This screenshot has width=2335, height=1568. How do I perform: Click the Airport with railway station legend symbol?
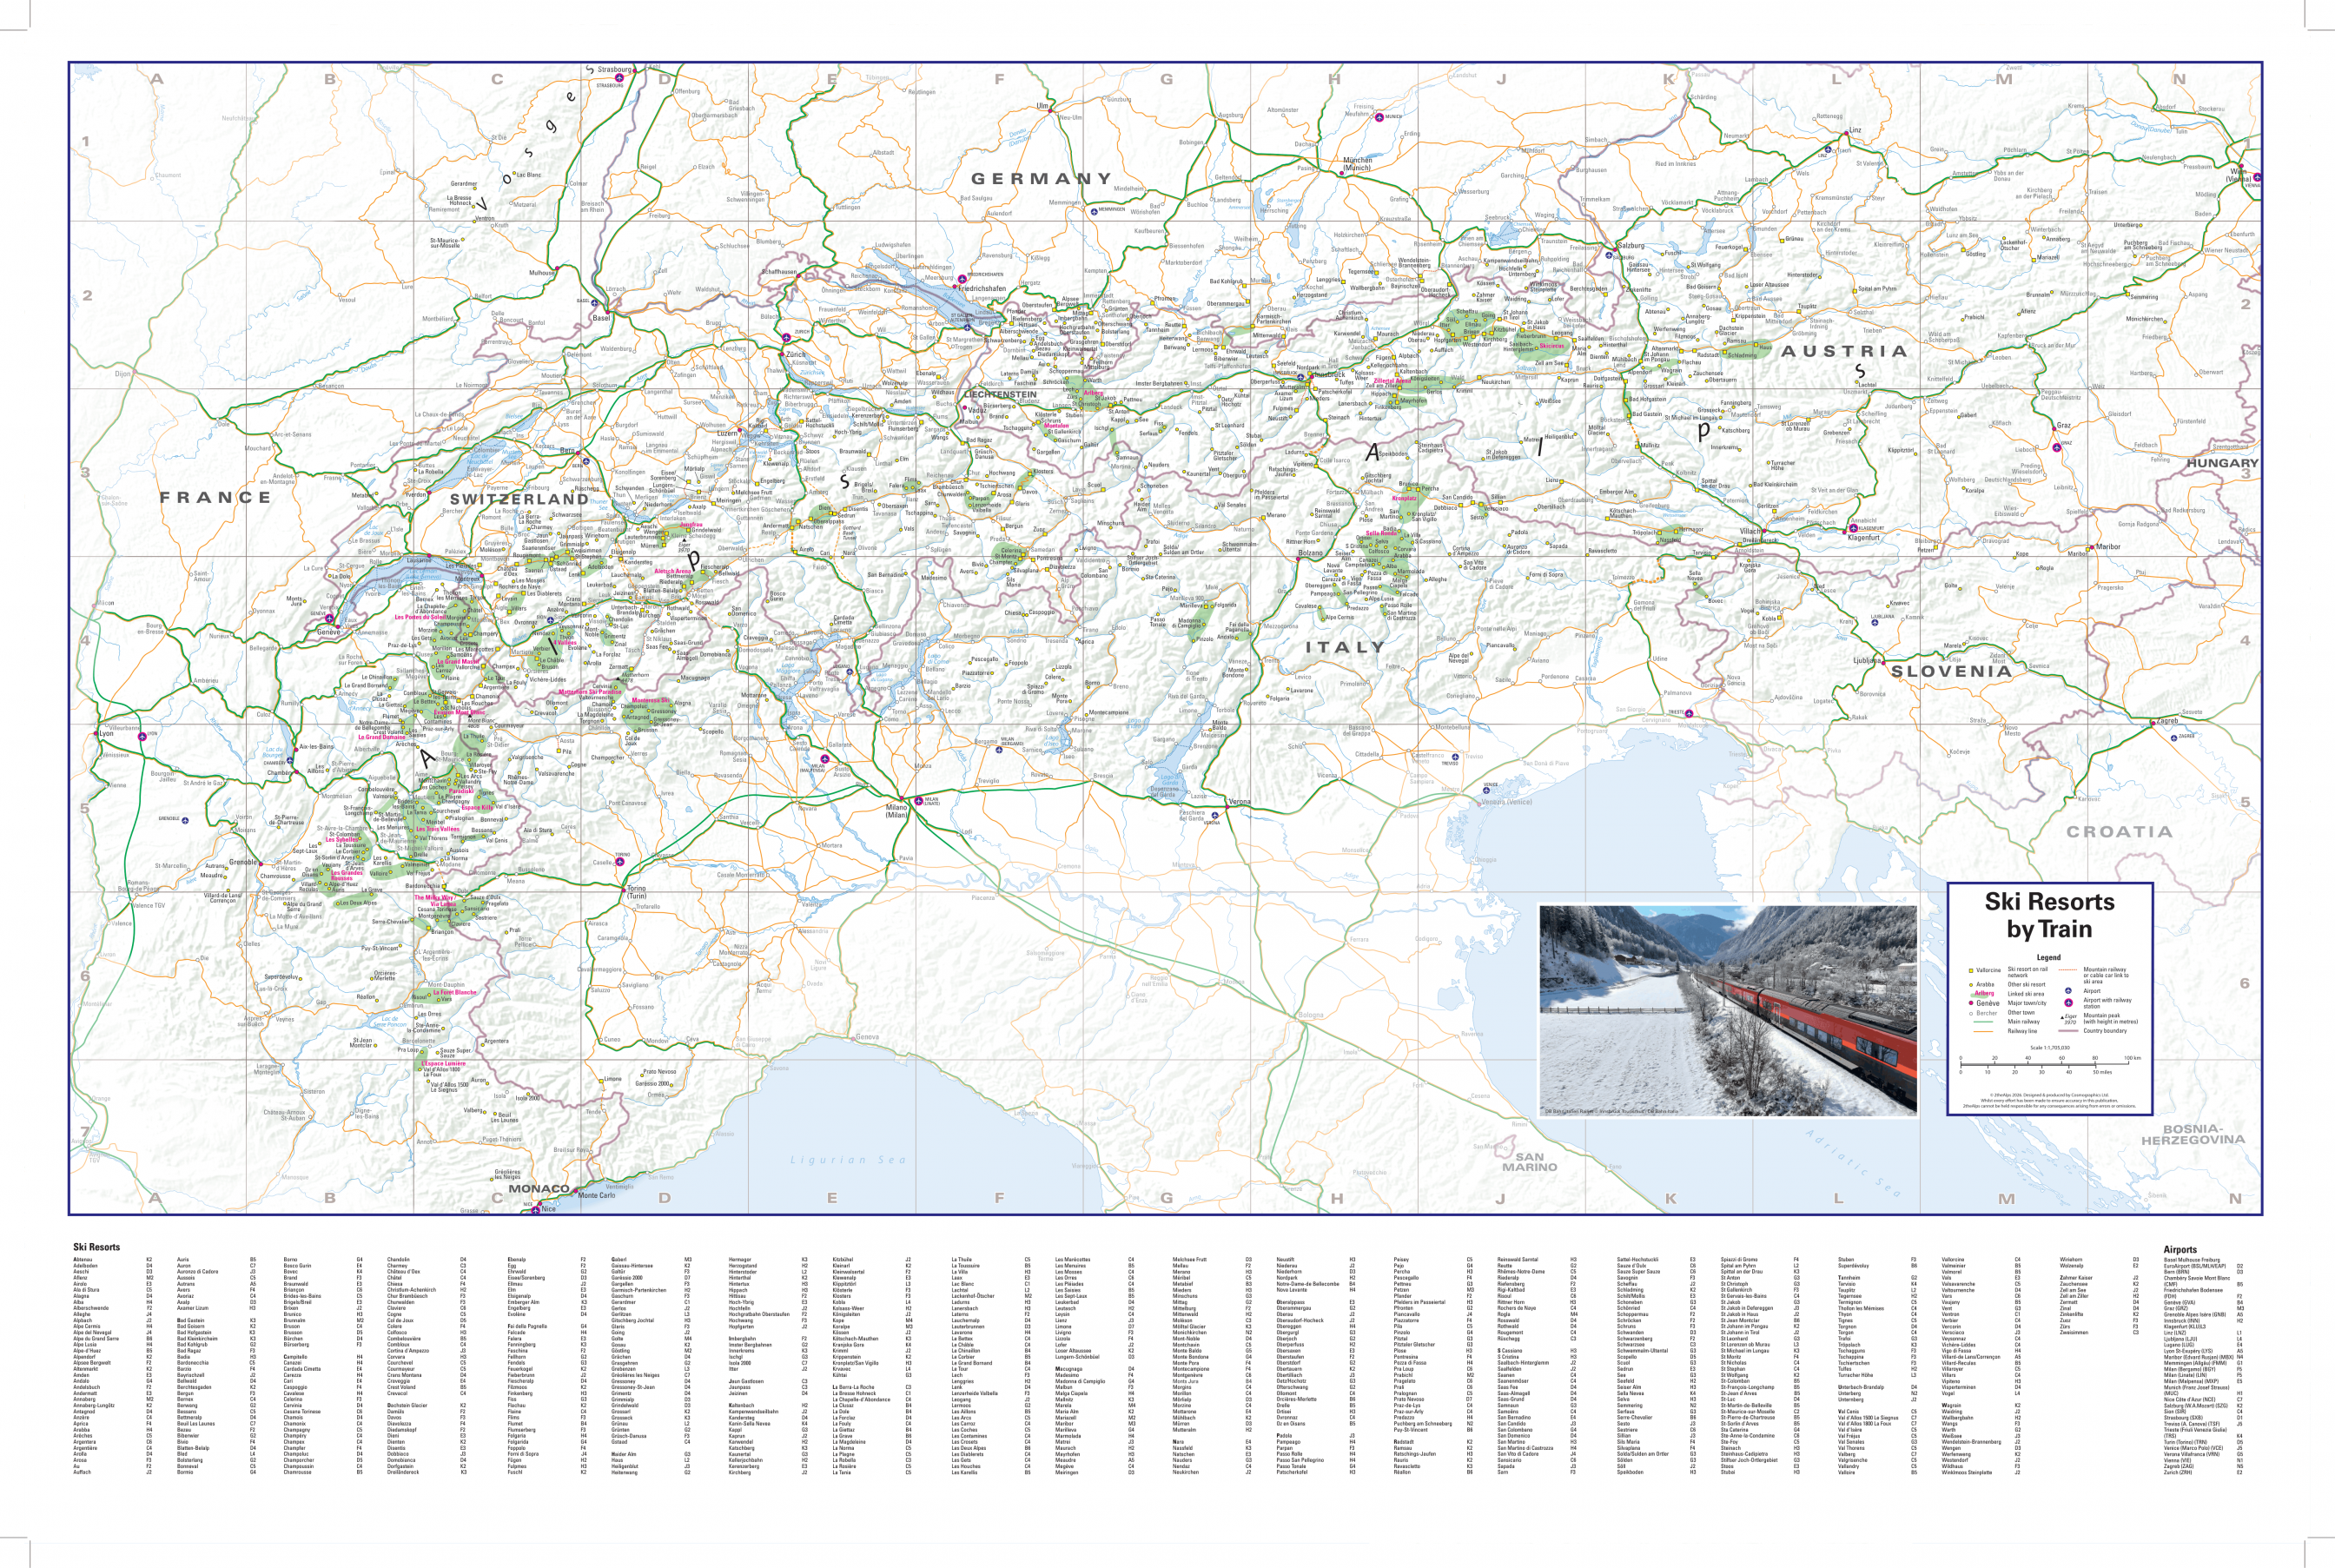(2069, 1003)
